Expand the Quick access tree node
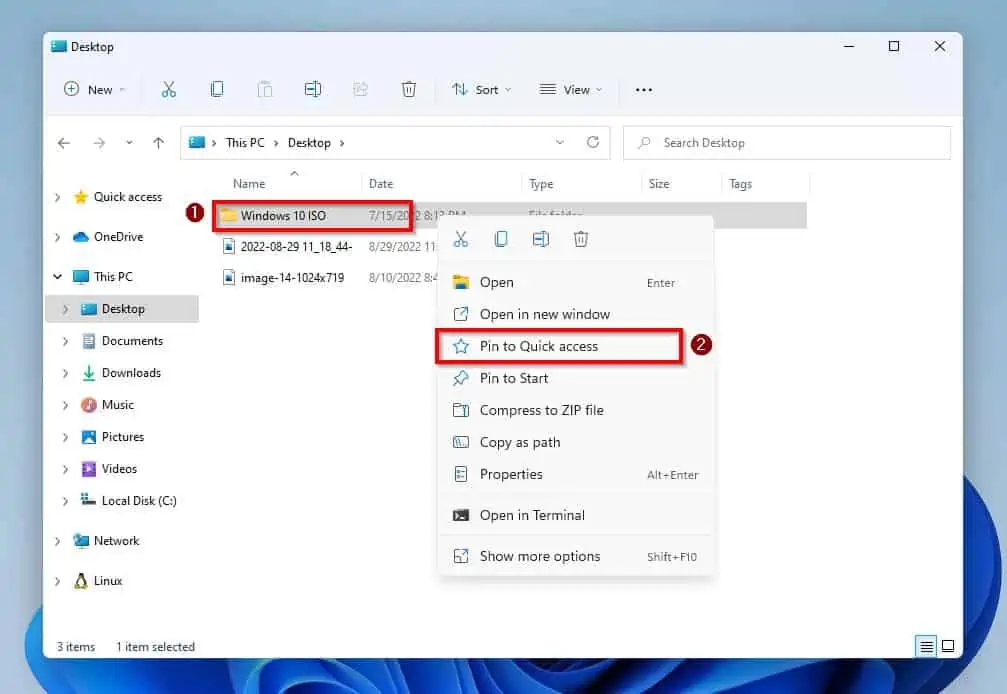The image size is (1007, 694). point(58,197)
